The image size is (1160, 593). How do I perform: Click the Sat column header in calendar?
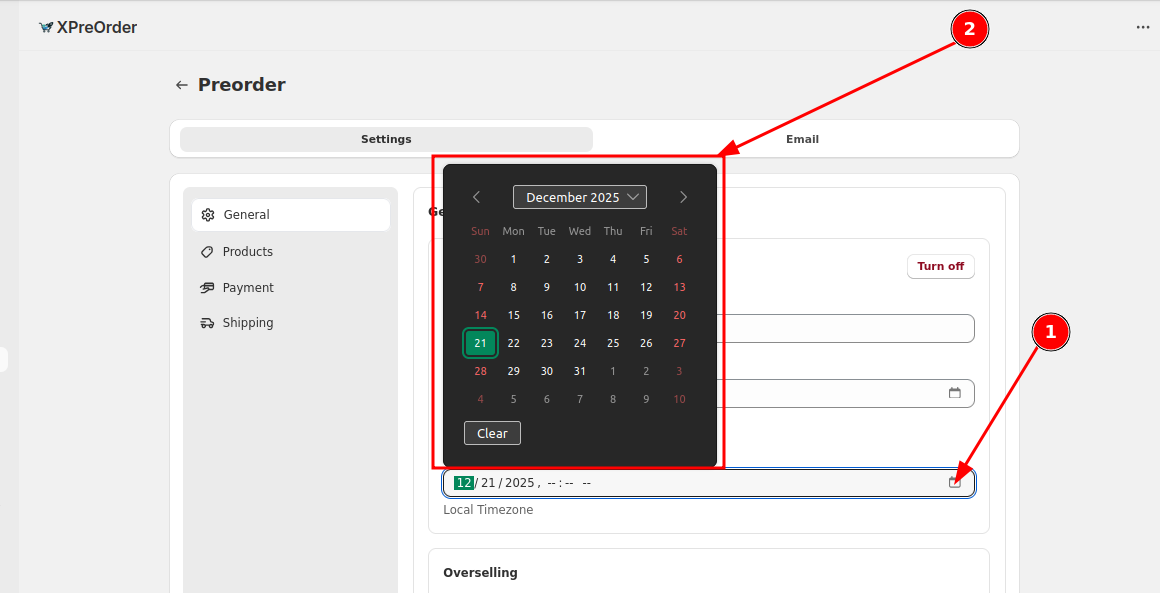coord(679,231)
